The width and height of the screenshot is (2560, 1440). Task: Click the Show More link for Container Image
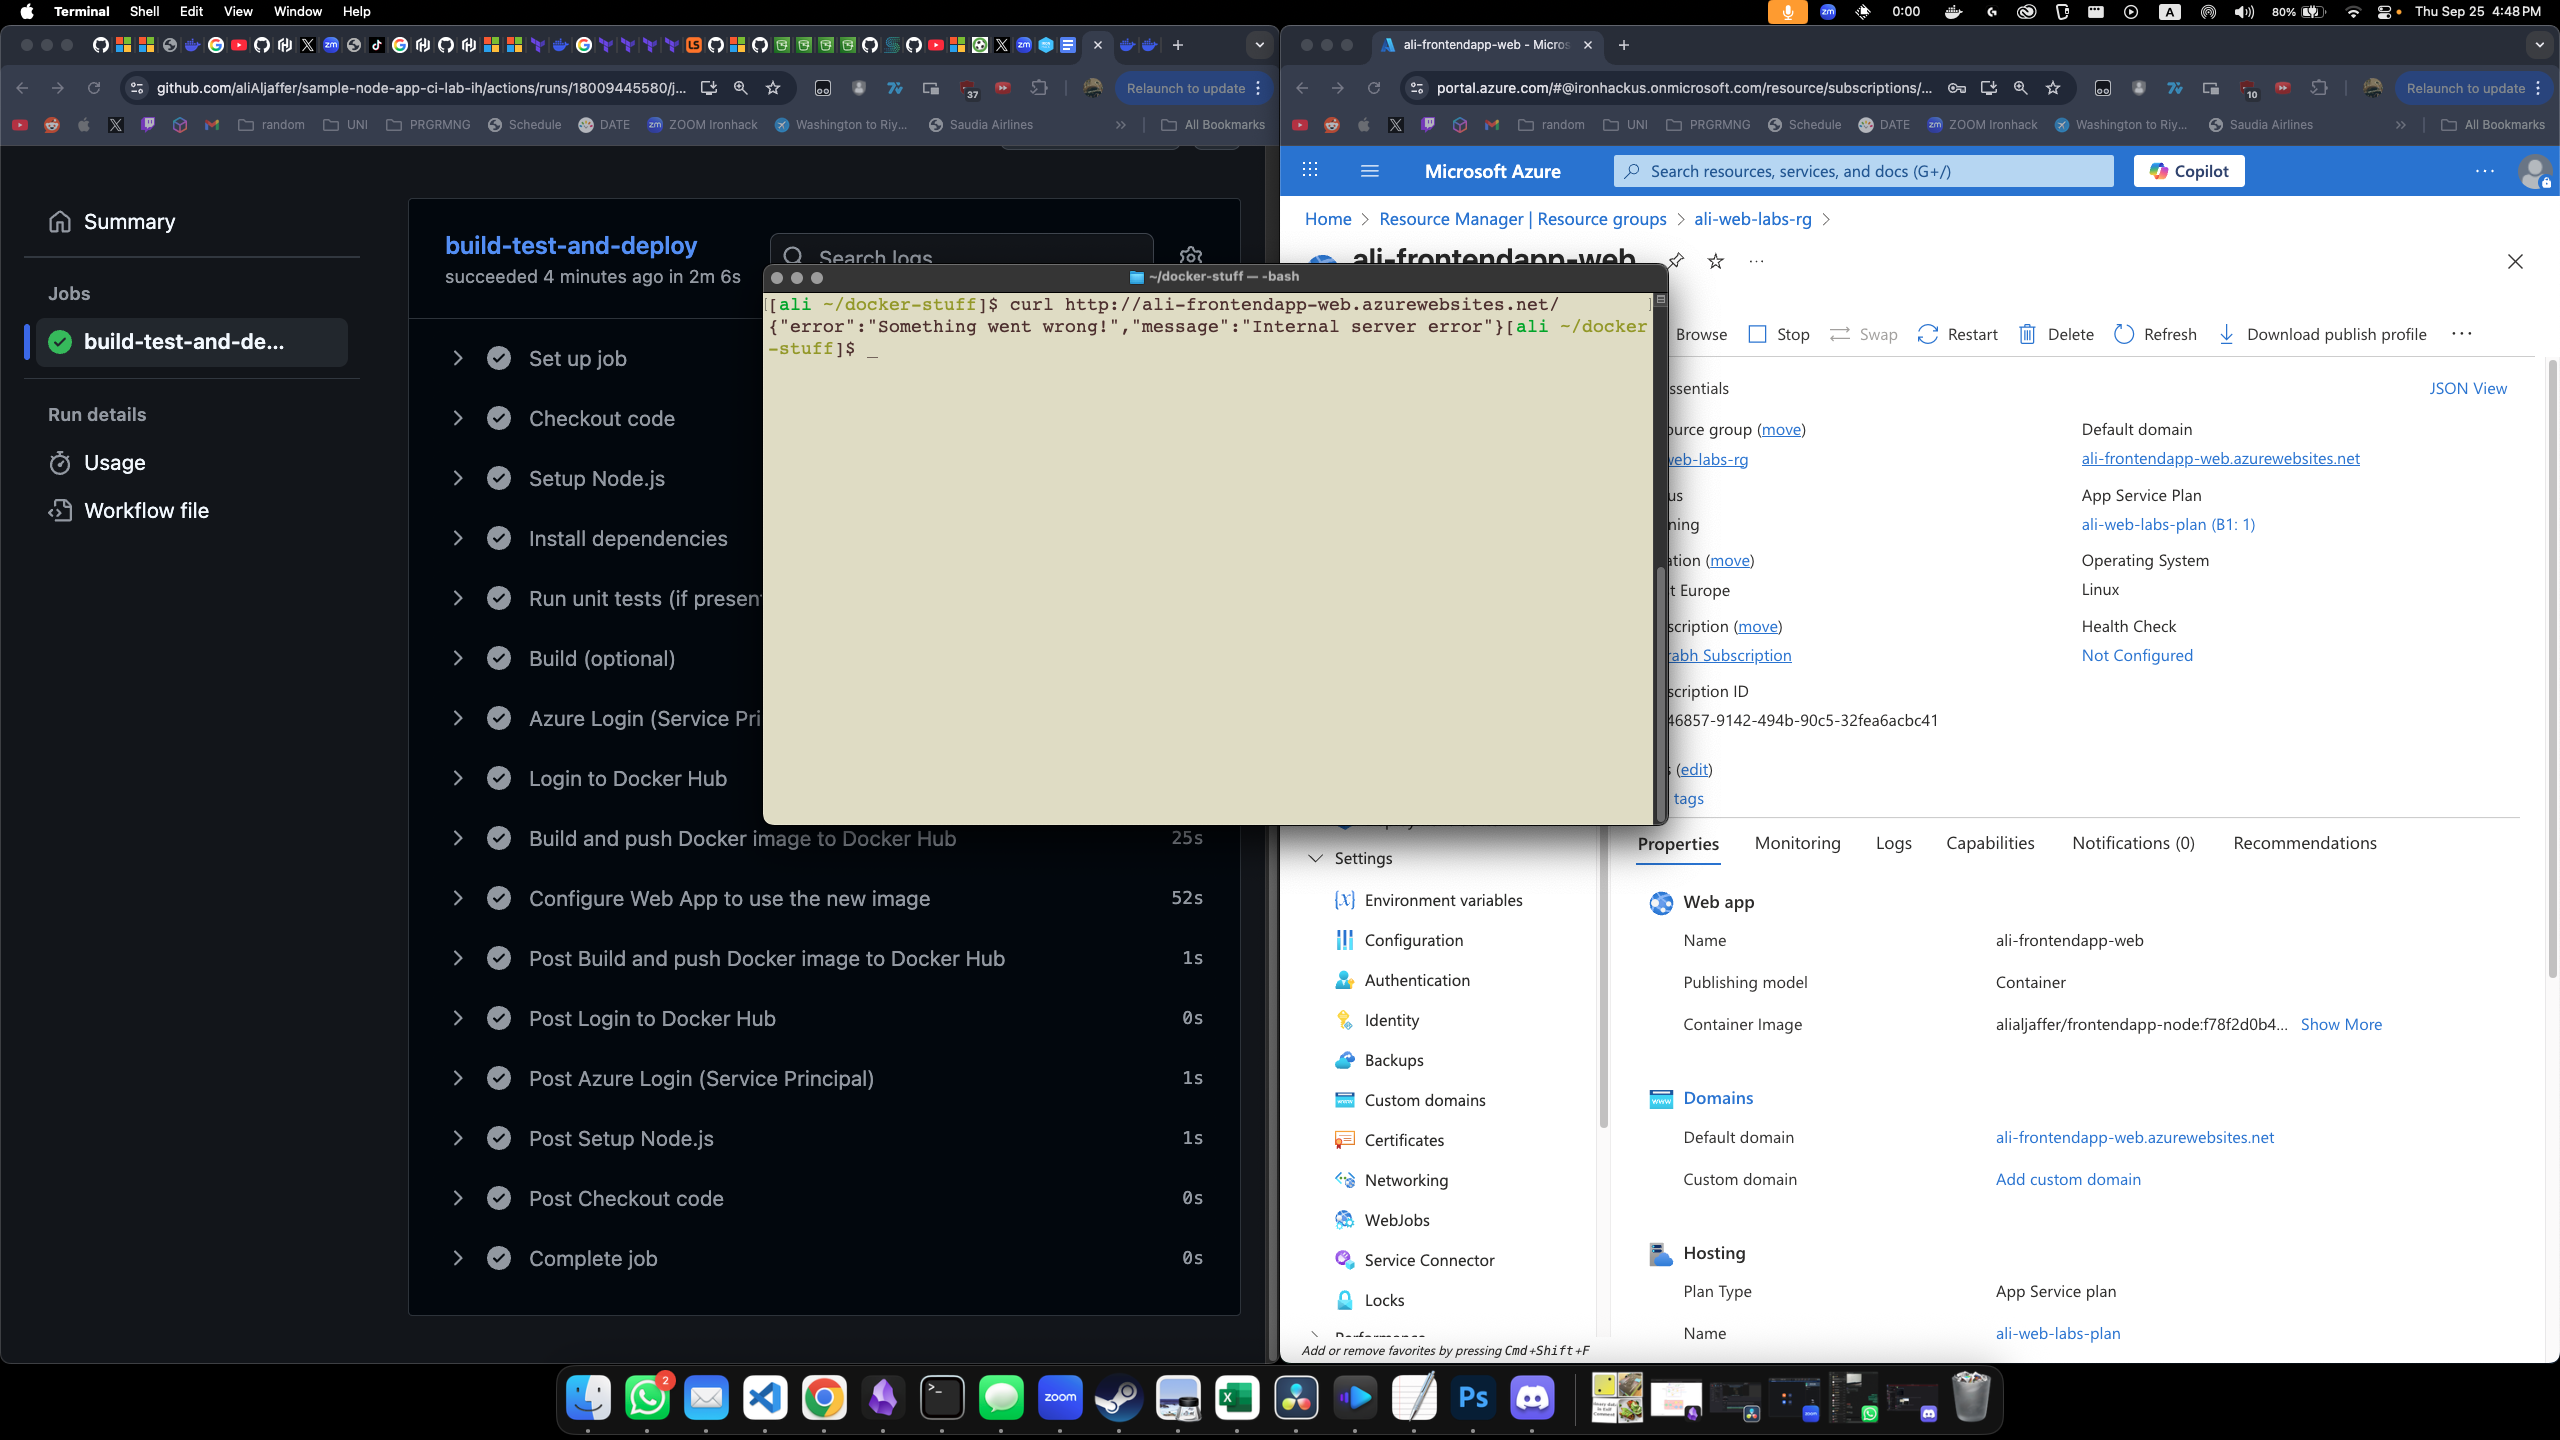tap(2341, 1024)
